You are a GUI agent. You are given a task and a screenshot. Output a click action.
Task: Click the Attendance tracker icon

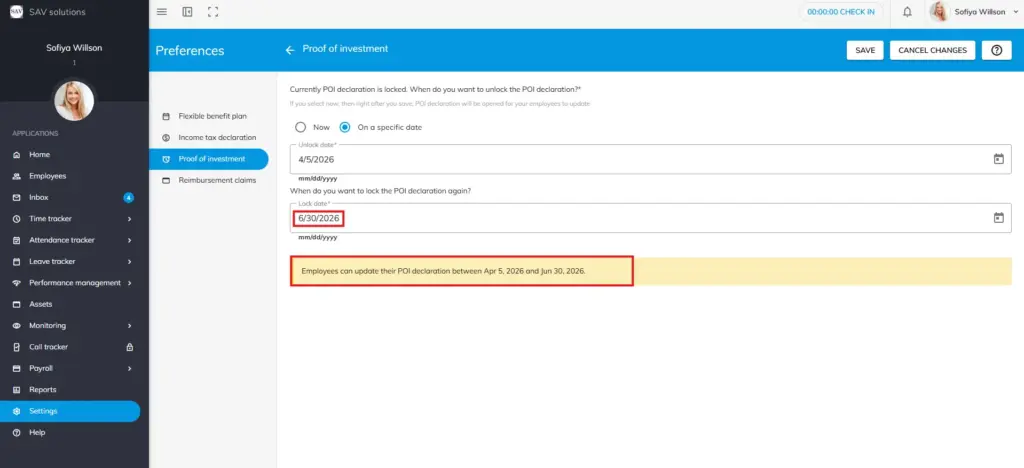[x=17, y=240]
